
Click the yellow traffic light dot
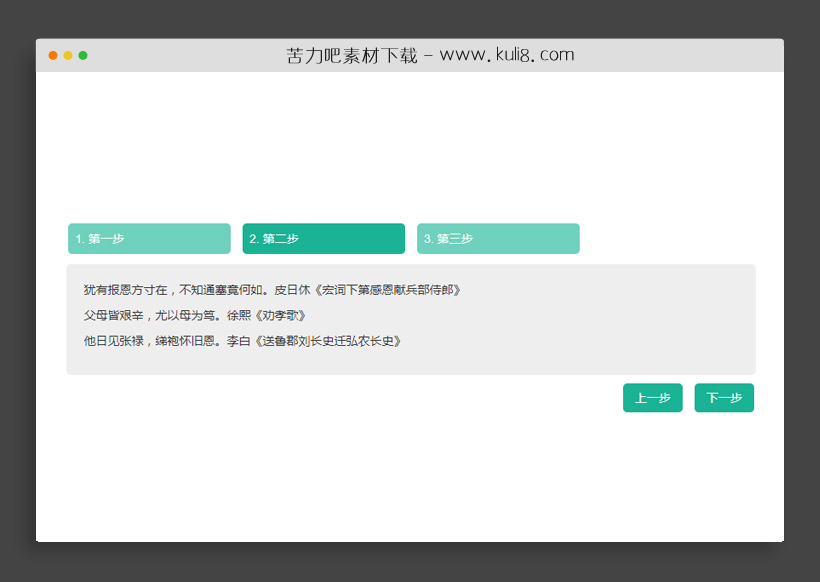tap(66, 56)
